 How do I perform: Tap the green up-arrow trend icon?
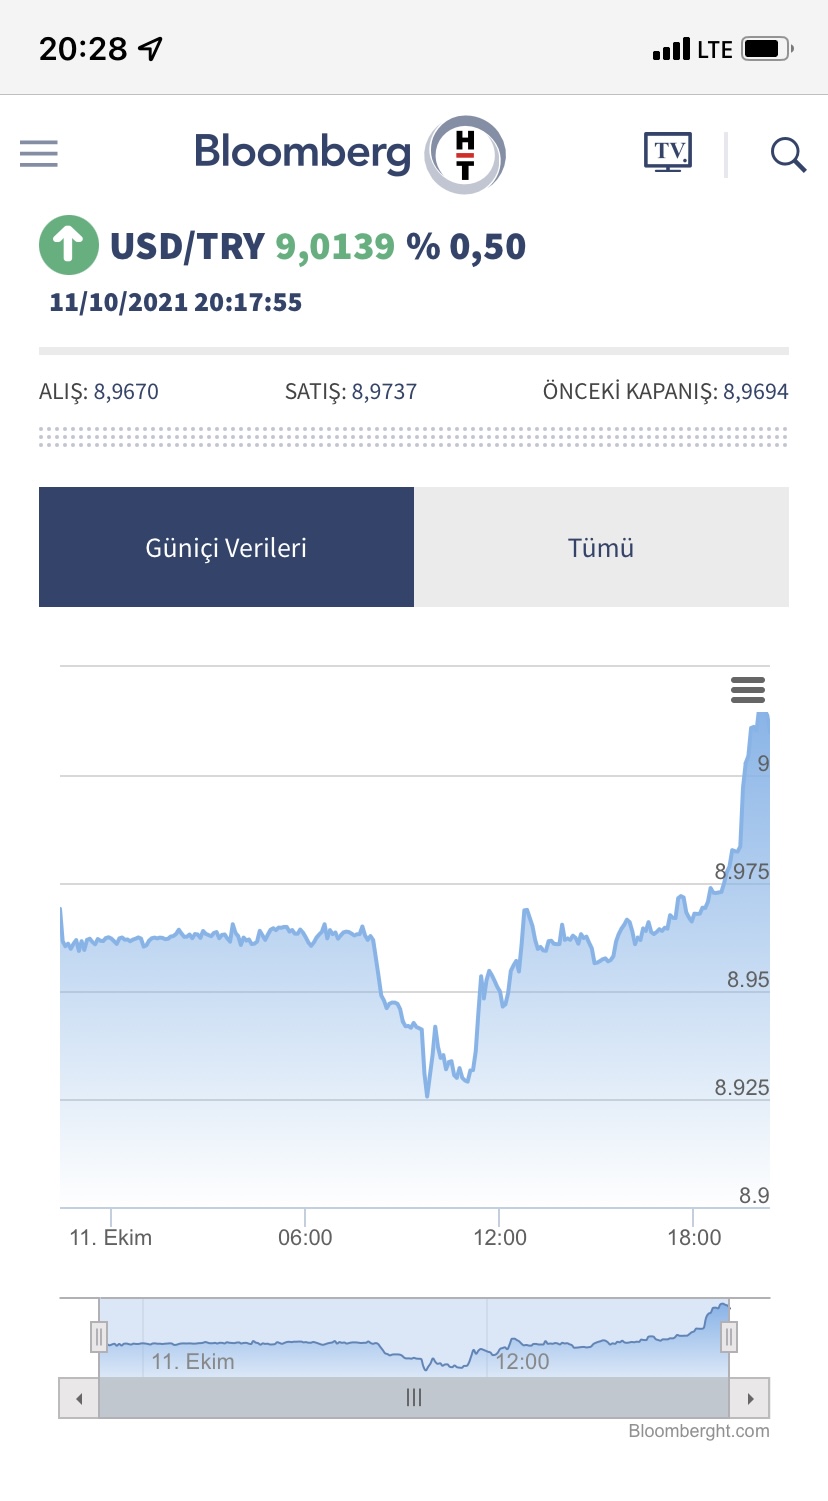coord(69,245)
